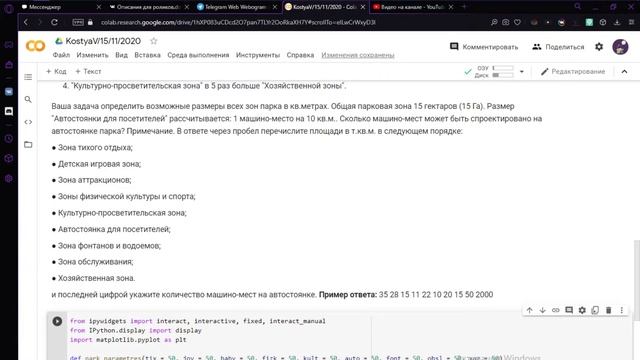The image size is (640, 360).
Task: Open Редактирование mode dropdown
Action: tap(573, 71)
